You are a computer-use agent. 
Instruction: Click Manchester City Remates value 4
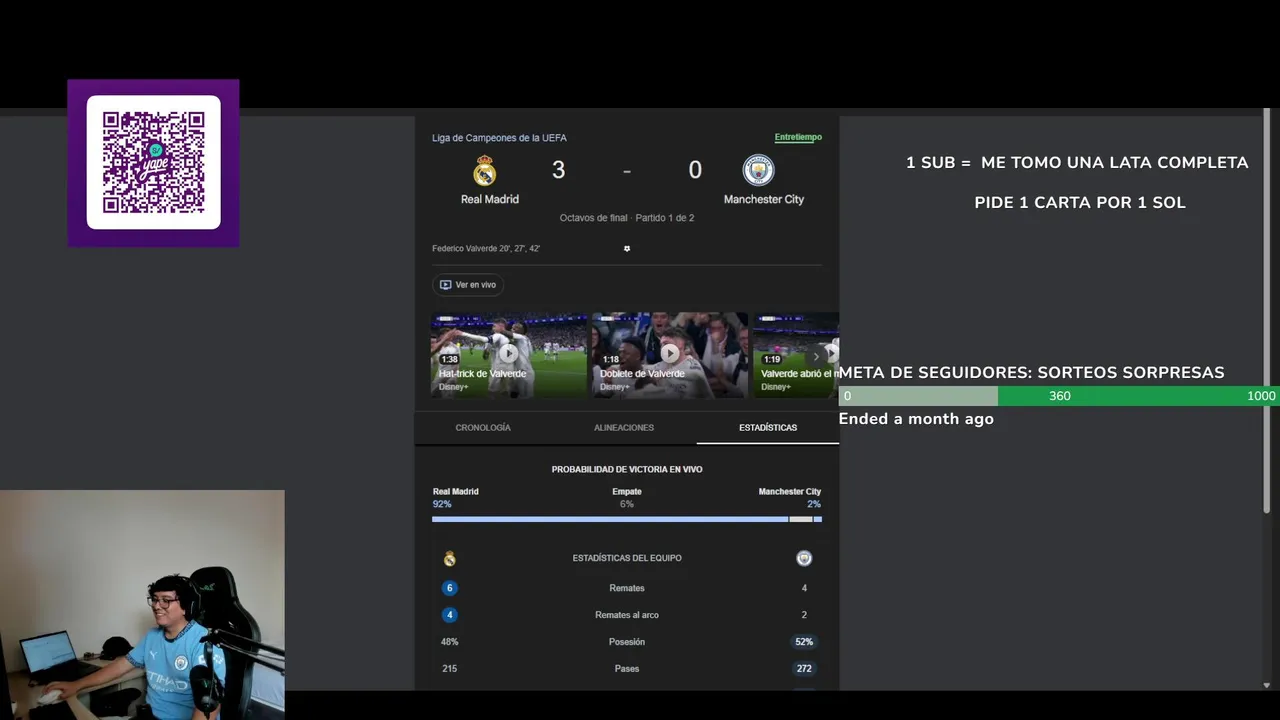pos(804,588)
